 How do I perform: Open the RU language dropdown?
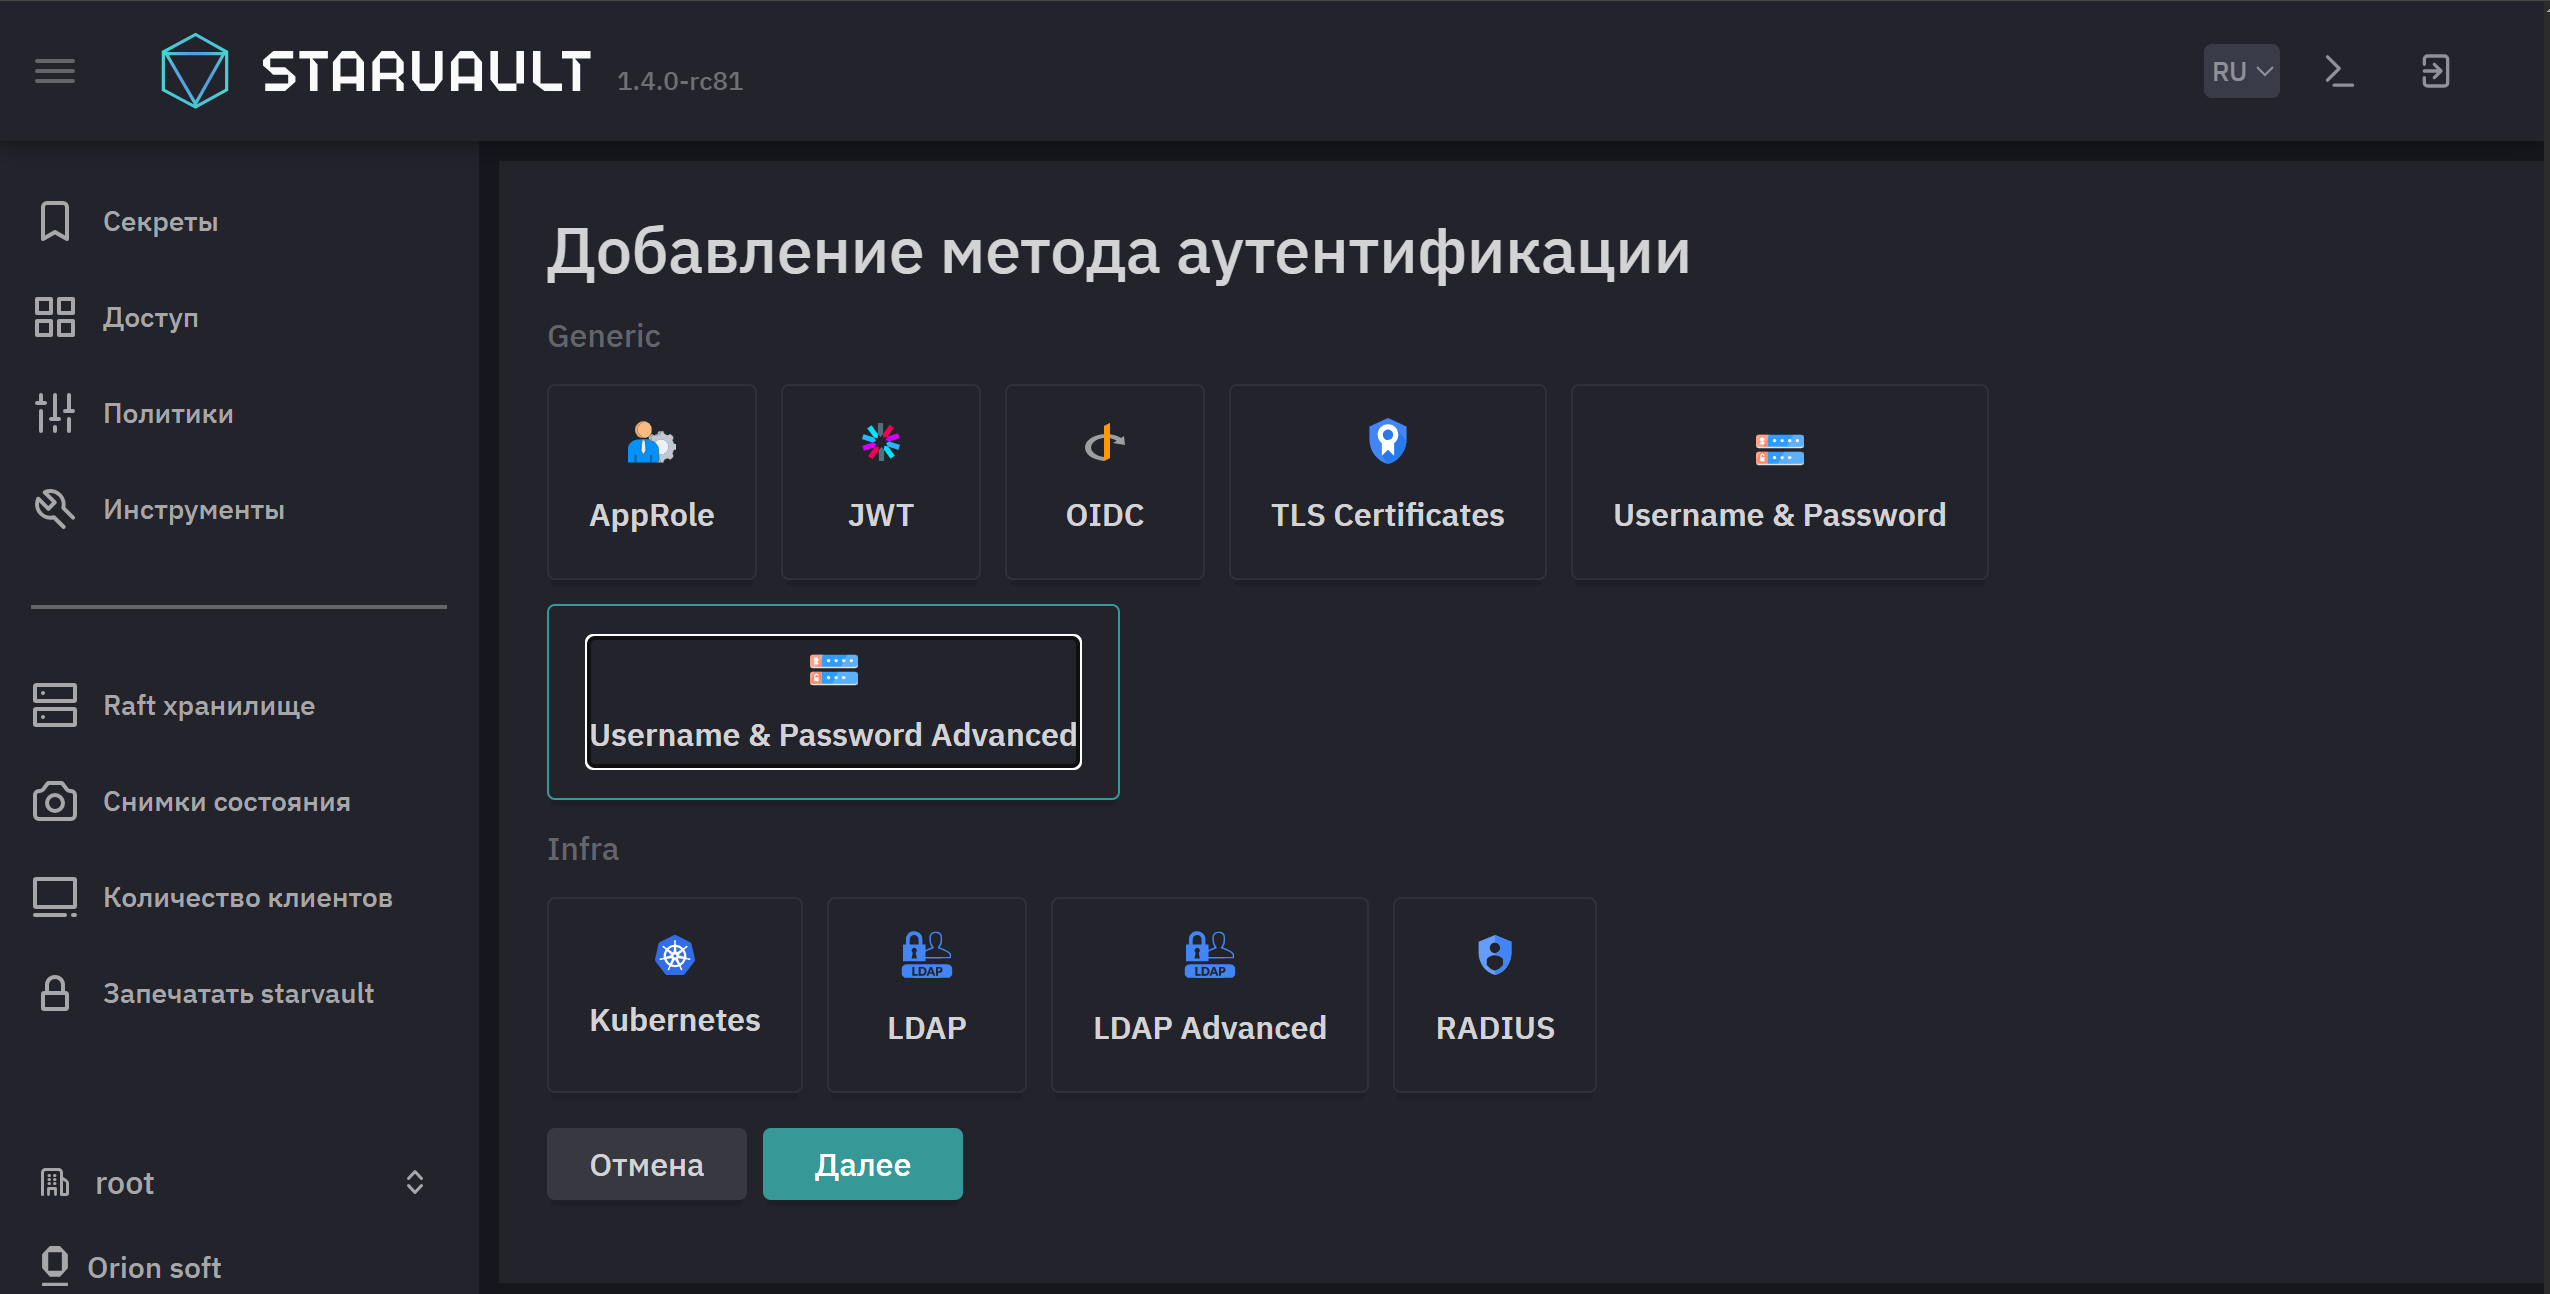pyautogui.click(x=2241, y=71)
